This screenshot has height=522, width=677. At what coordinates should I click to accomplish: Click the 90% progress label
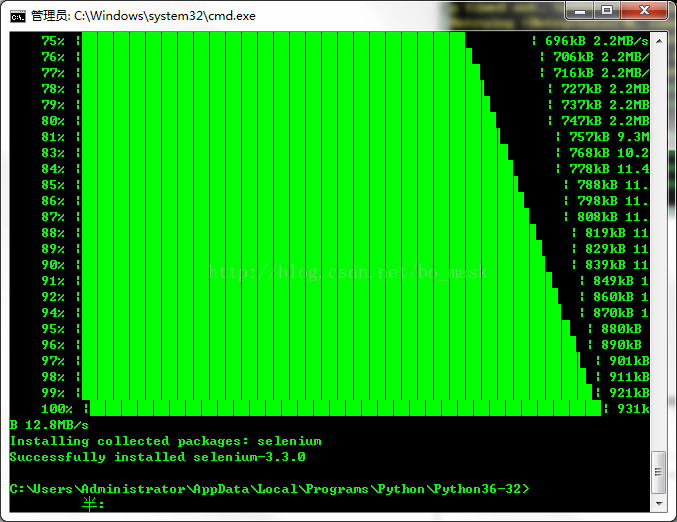tap(53, 264)
